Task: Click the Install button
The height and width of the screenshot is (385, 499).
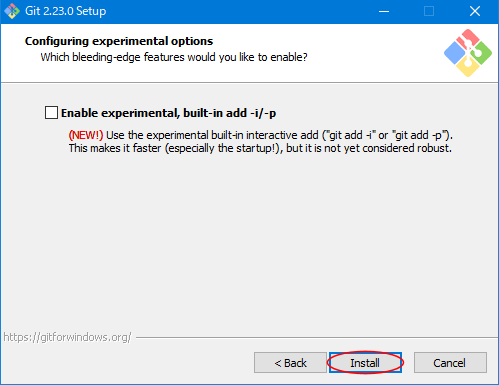Action: [x=365, y=363]
